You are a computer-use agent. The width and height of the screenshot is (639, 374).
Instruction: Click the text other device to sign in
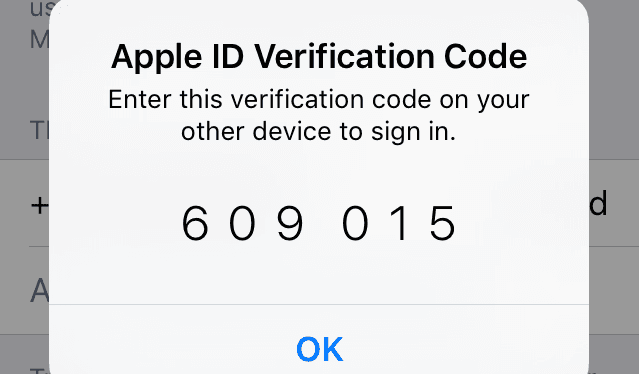tap(318, 132)
